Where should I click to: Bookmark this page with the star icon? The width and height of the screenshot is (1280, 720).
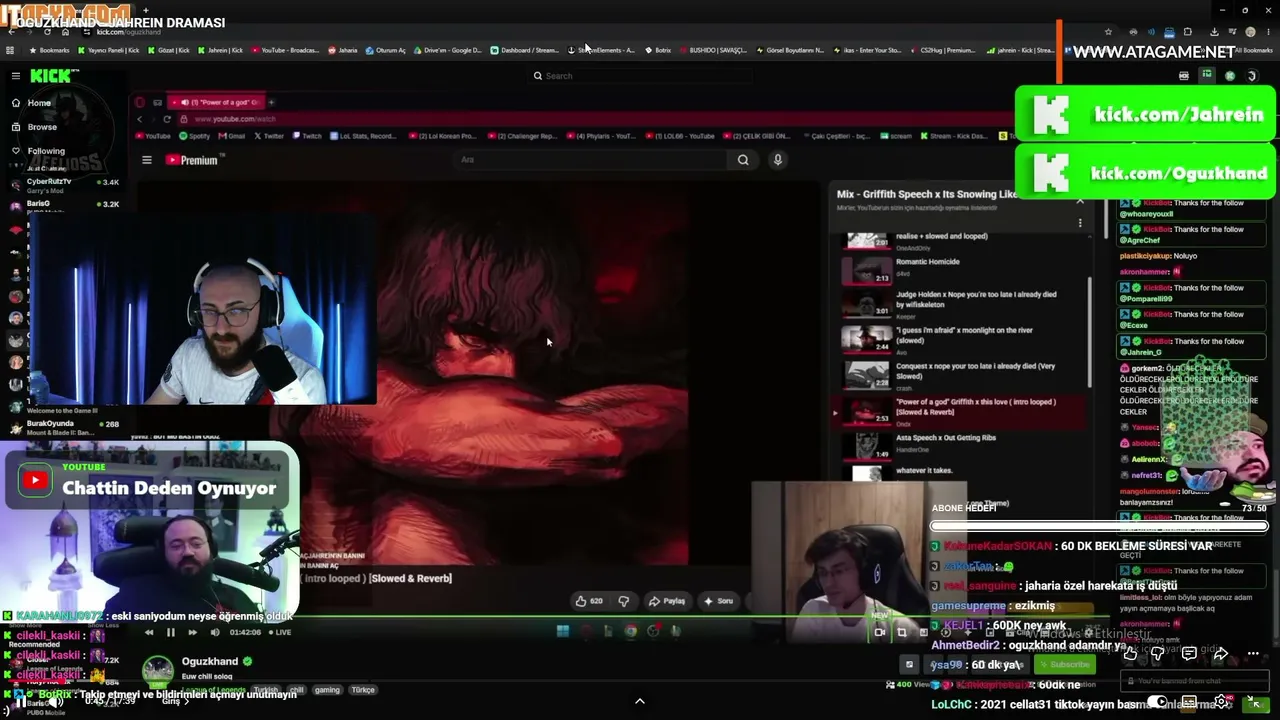1108,32
